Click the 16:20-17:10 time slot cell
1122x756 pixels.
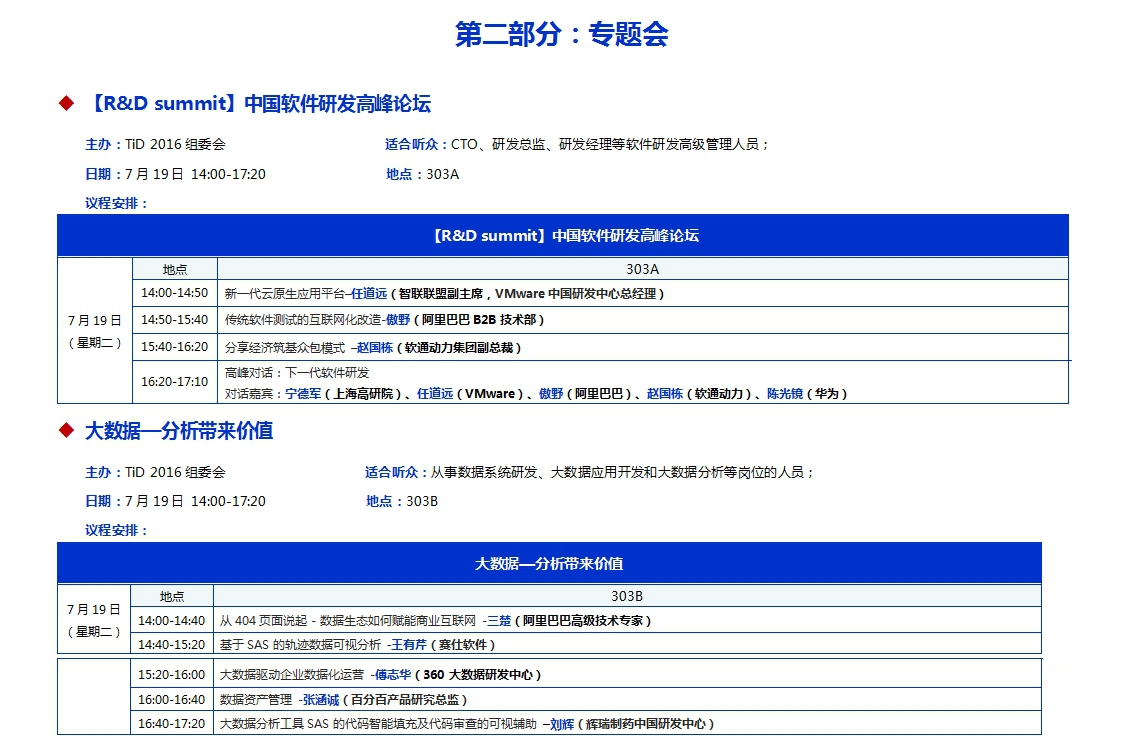point(175,382)
